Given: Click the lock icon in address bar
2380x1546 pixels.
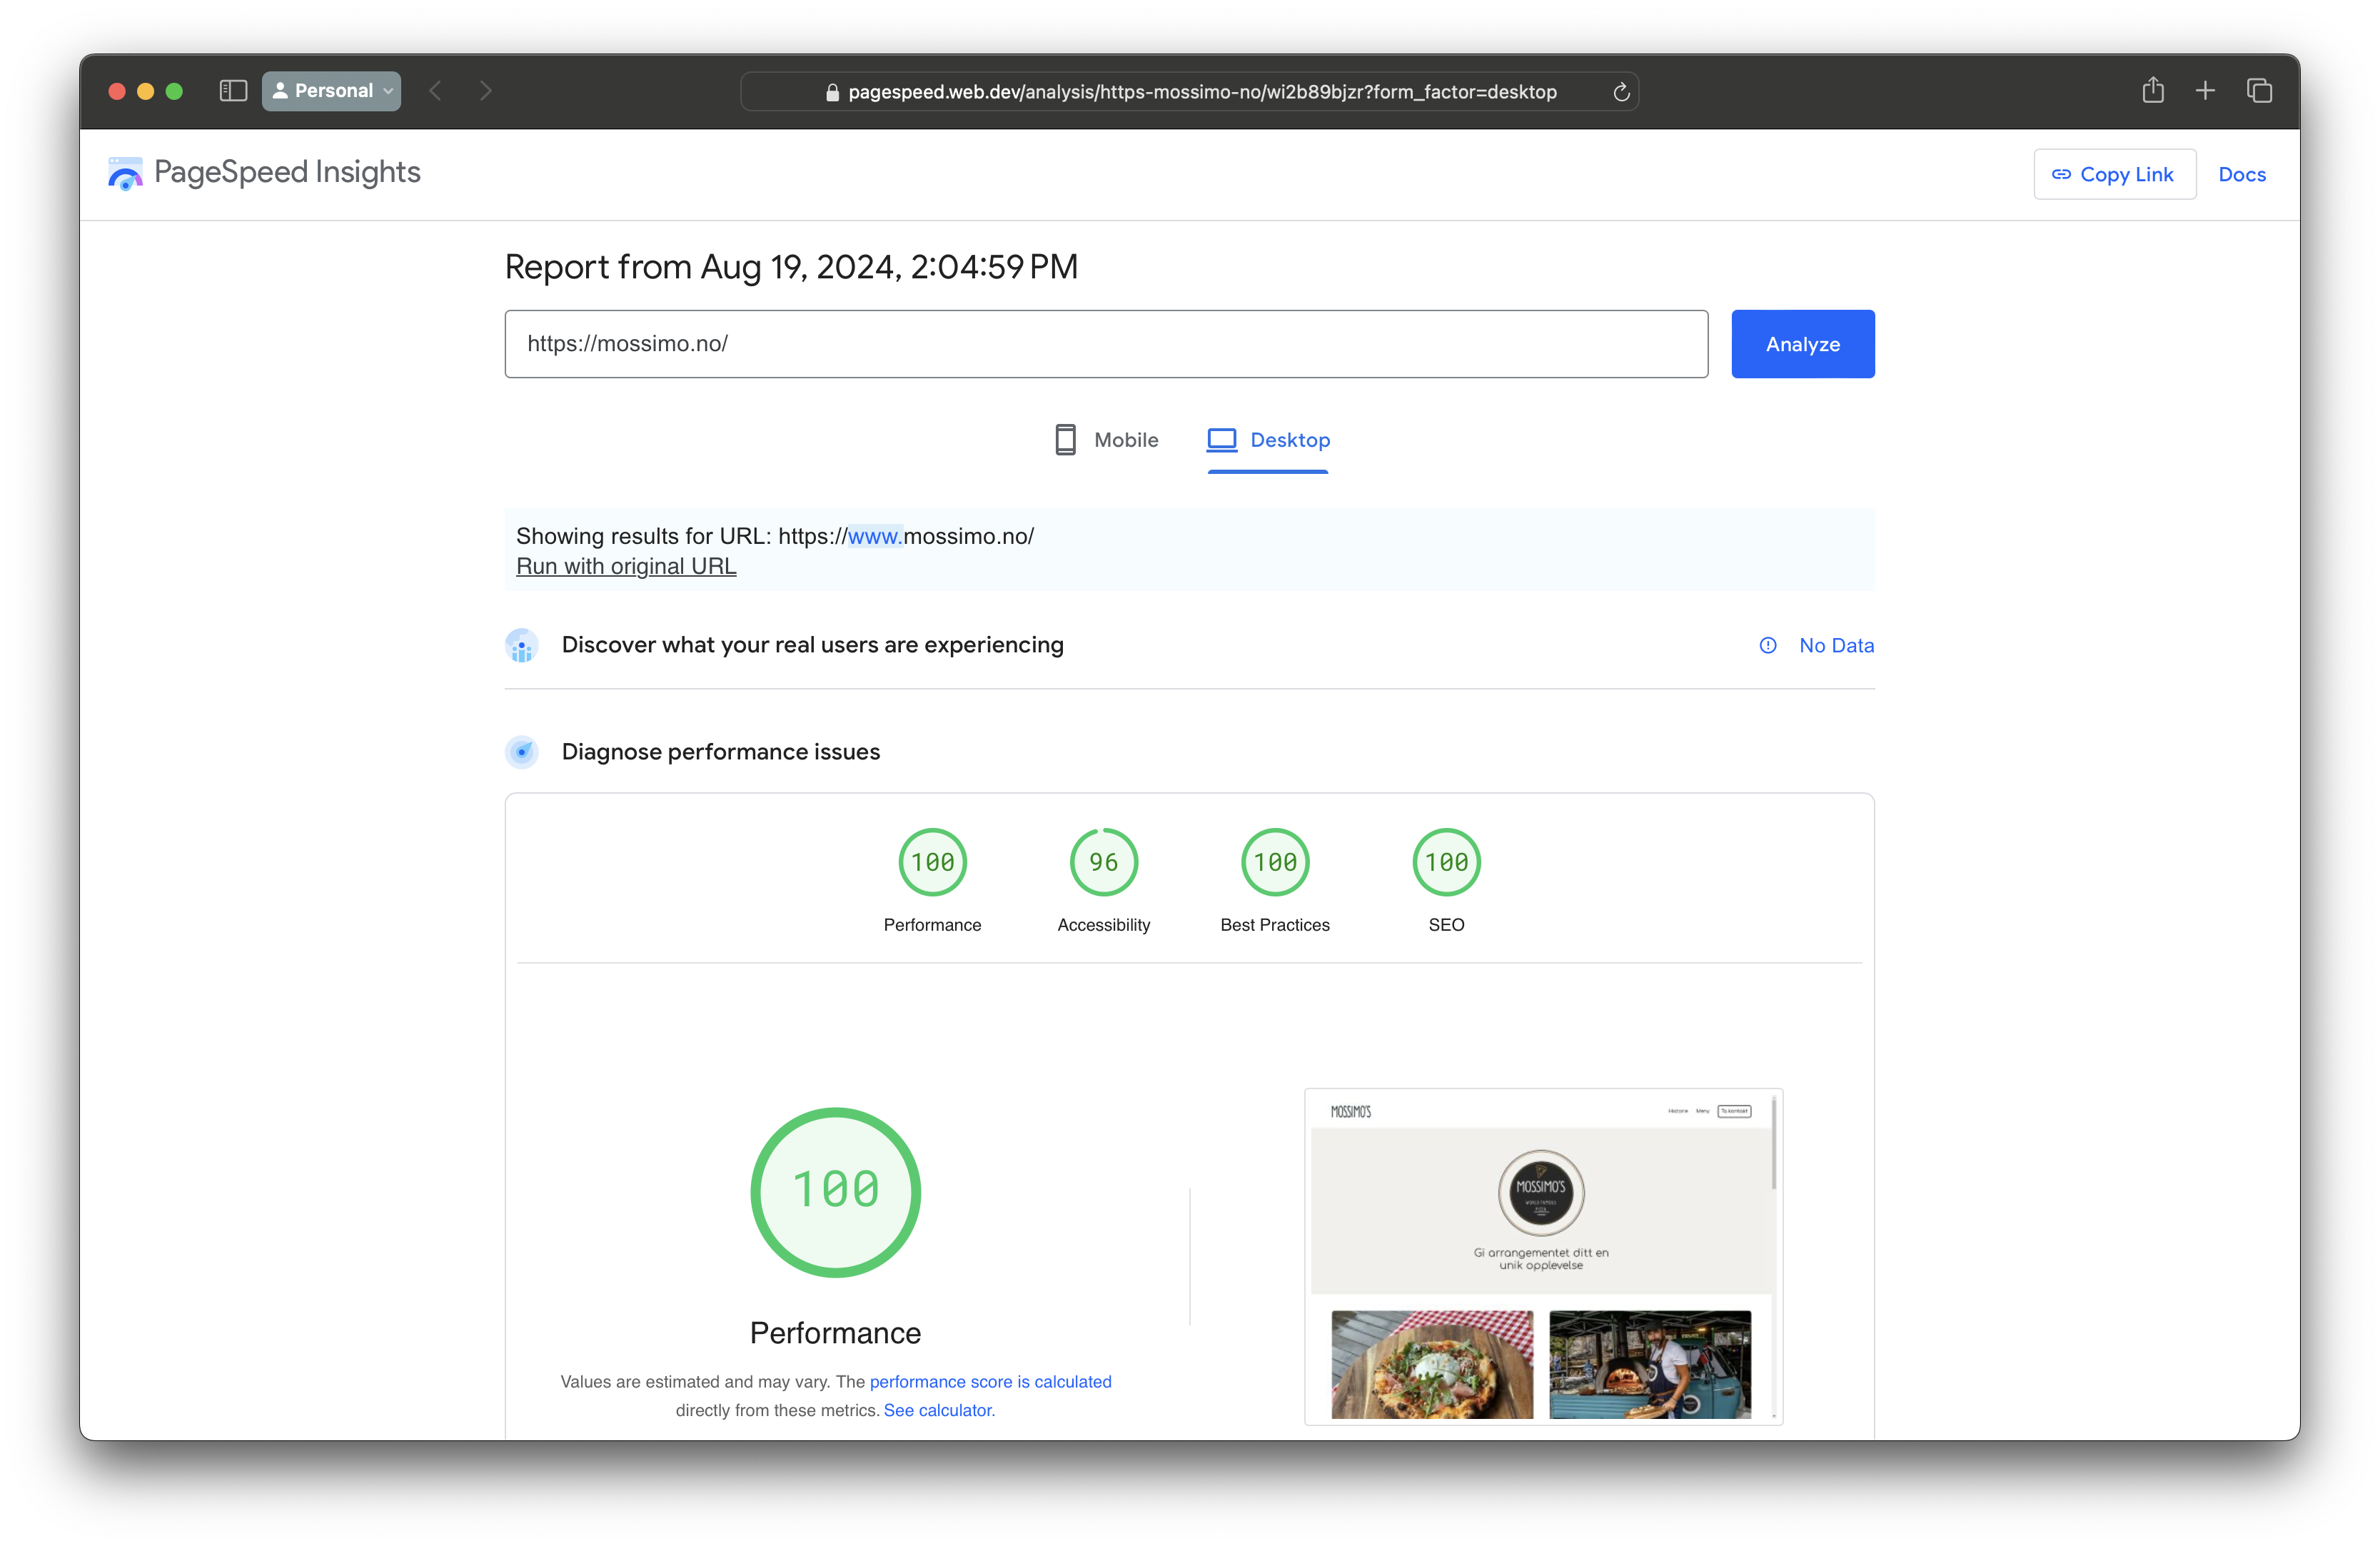Looking at the screenshot, I should click(832, 92).
